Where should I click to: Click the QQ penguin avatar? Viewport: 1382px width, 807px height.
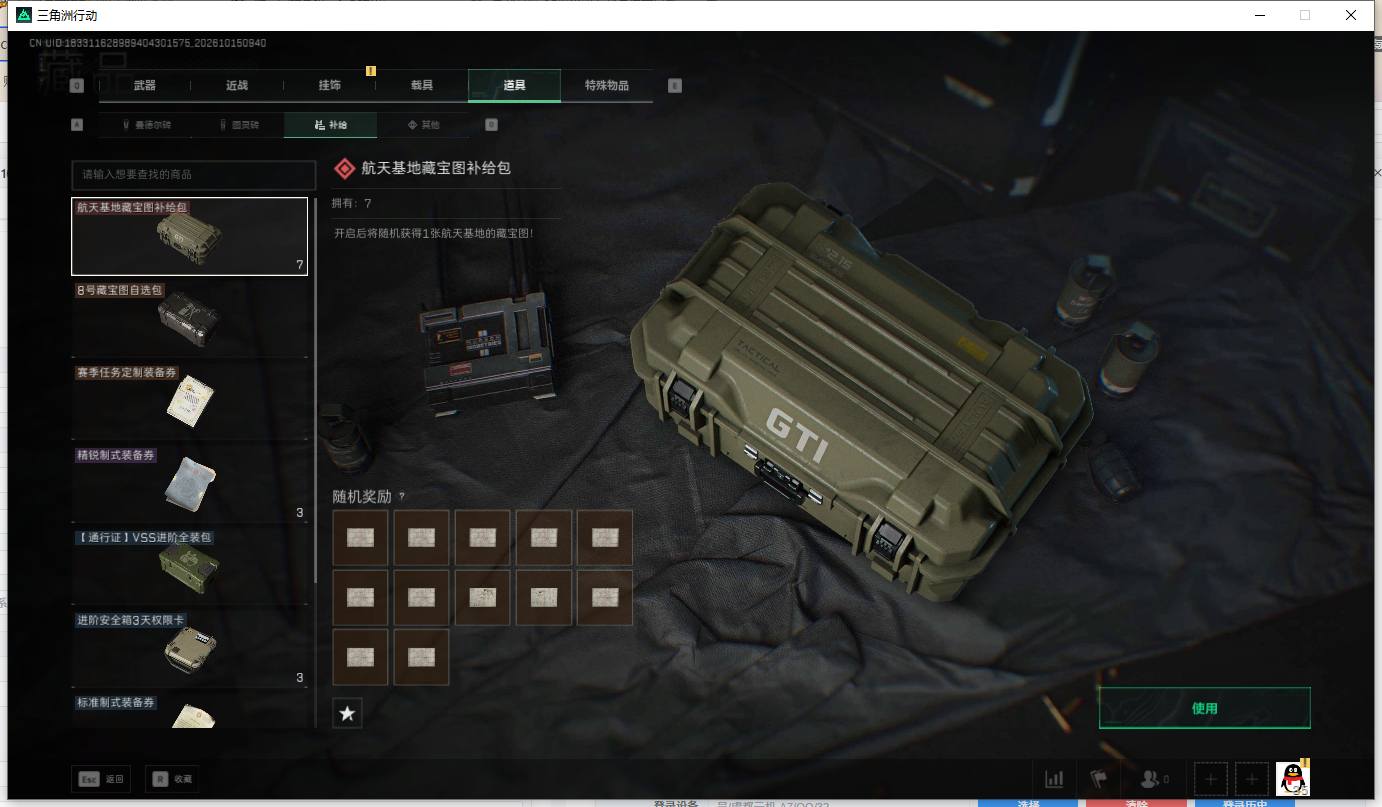point(1292,778)
